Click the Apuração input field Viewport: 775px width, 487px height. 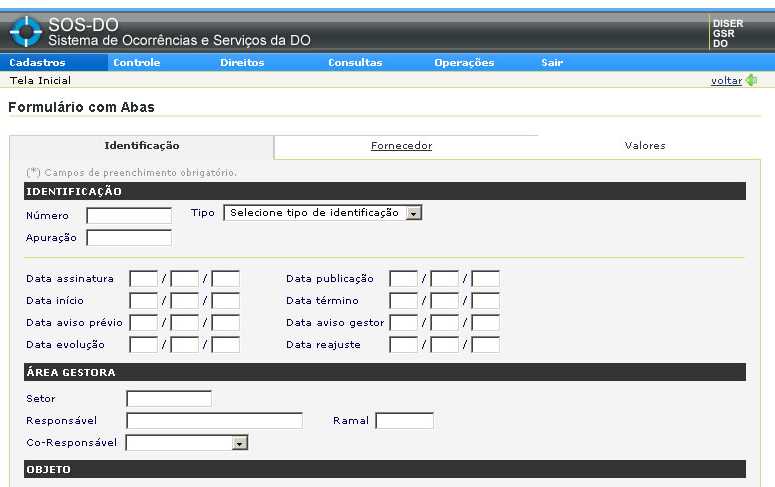pos(129,238)
